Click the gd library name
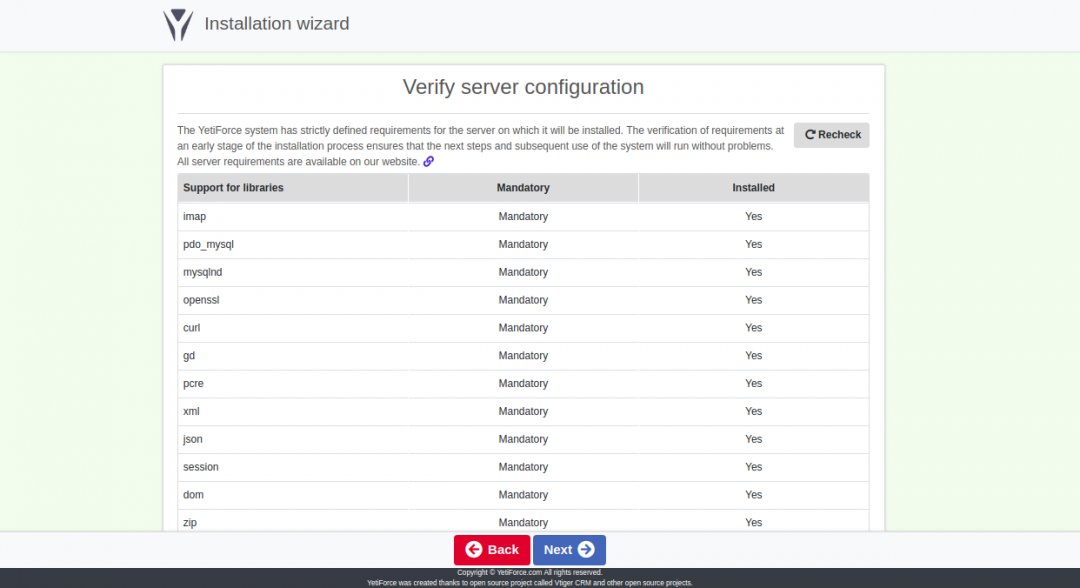This screenshot has width=1080, height=588. pyautogui.click(x=189, y=356)
